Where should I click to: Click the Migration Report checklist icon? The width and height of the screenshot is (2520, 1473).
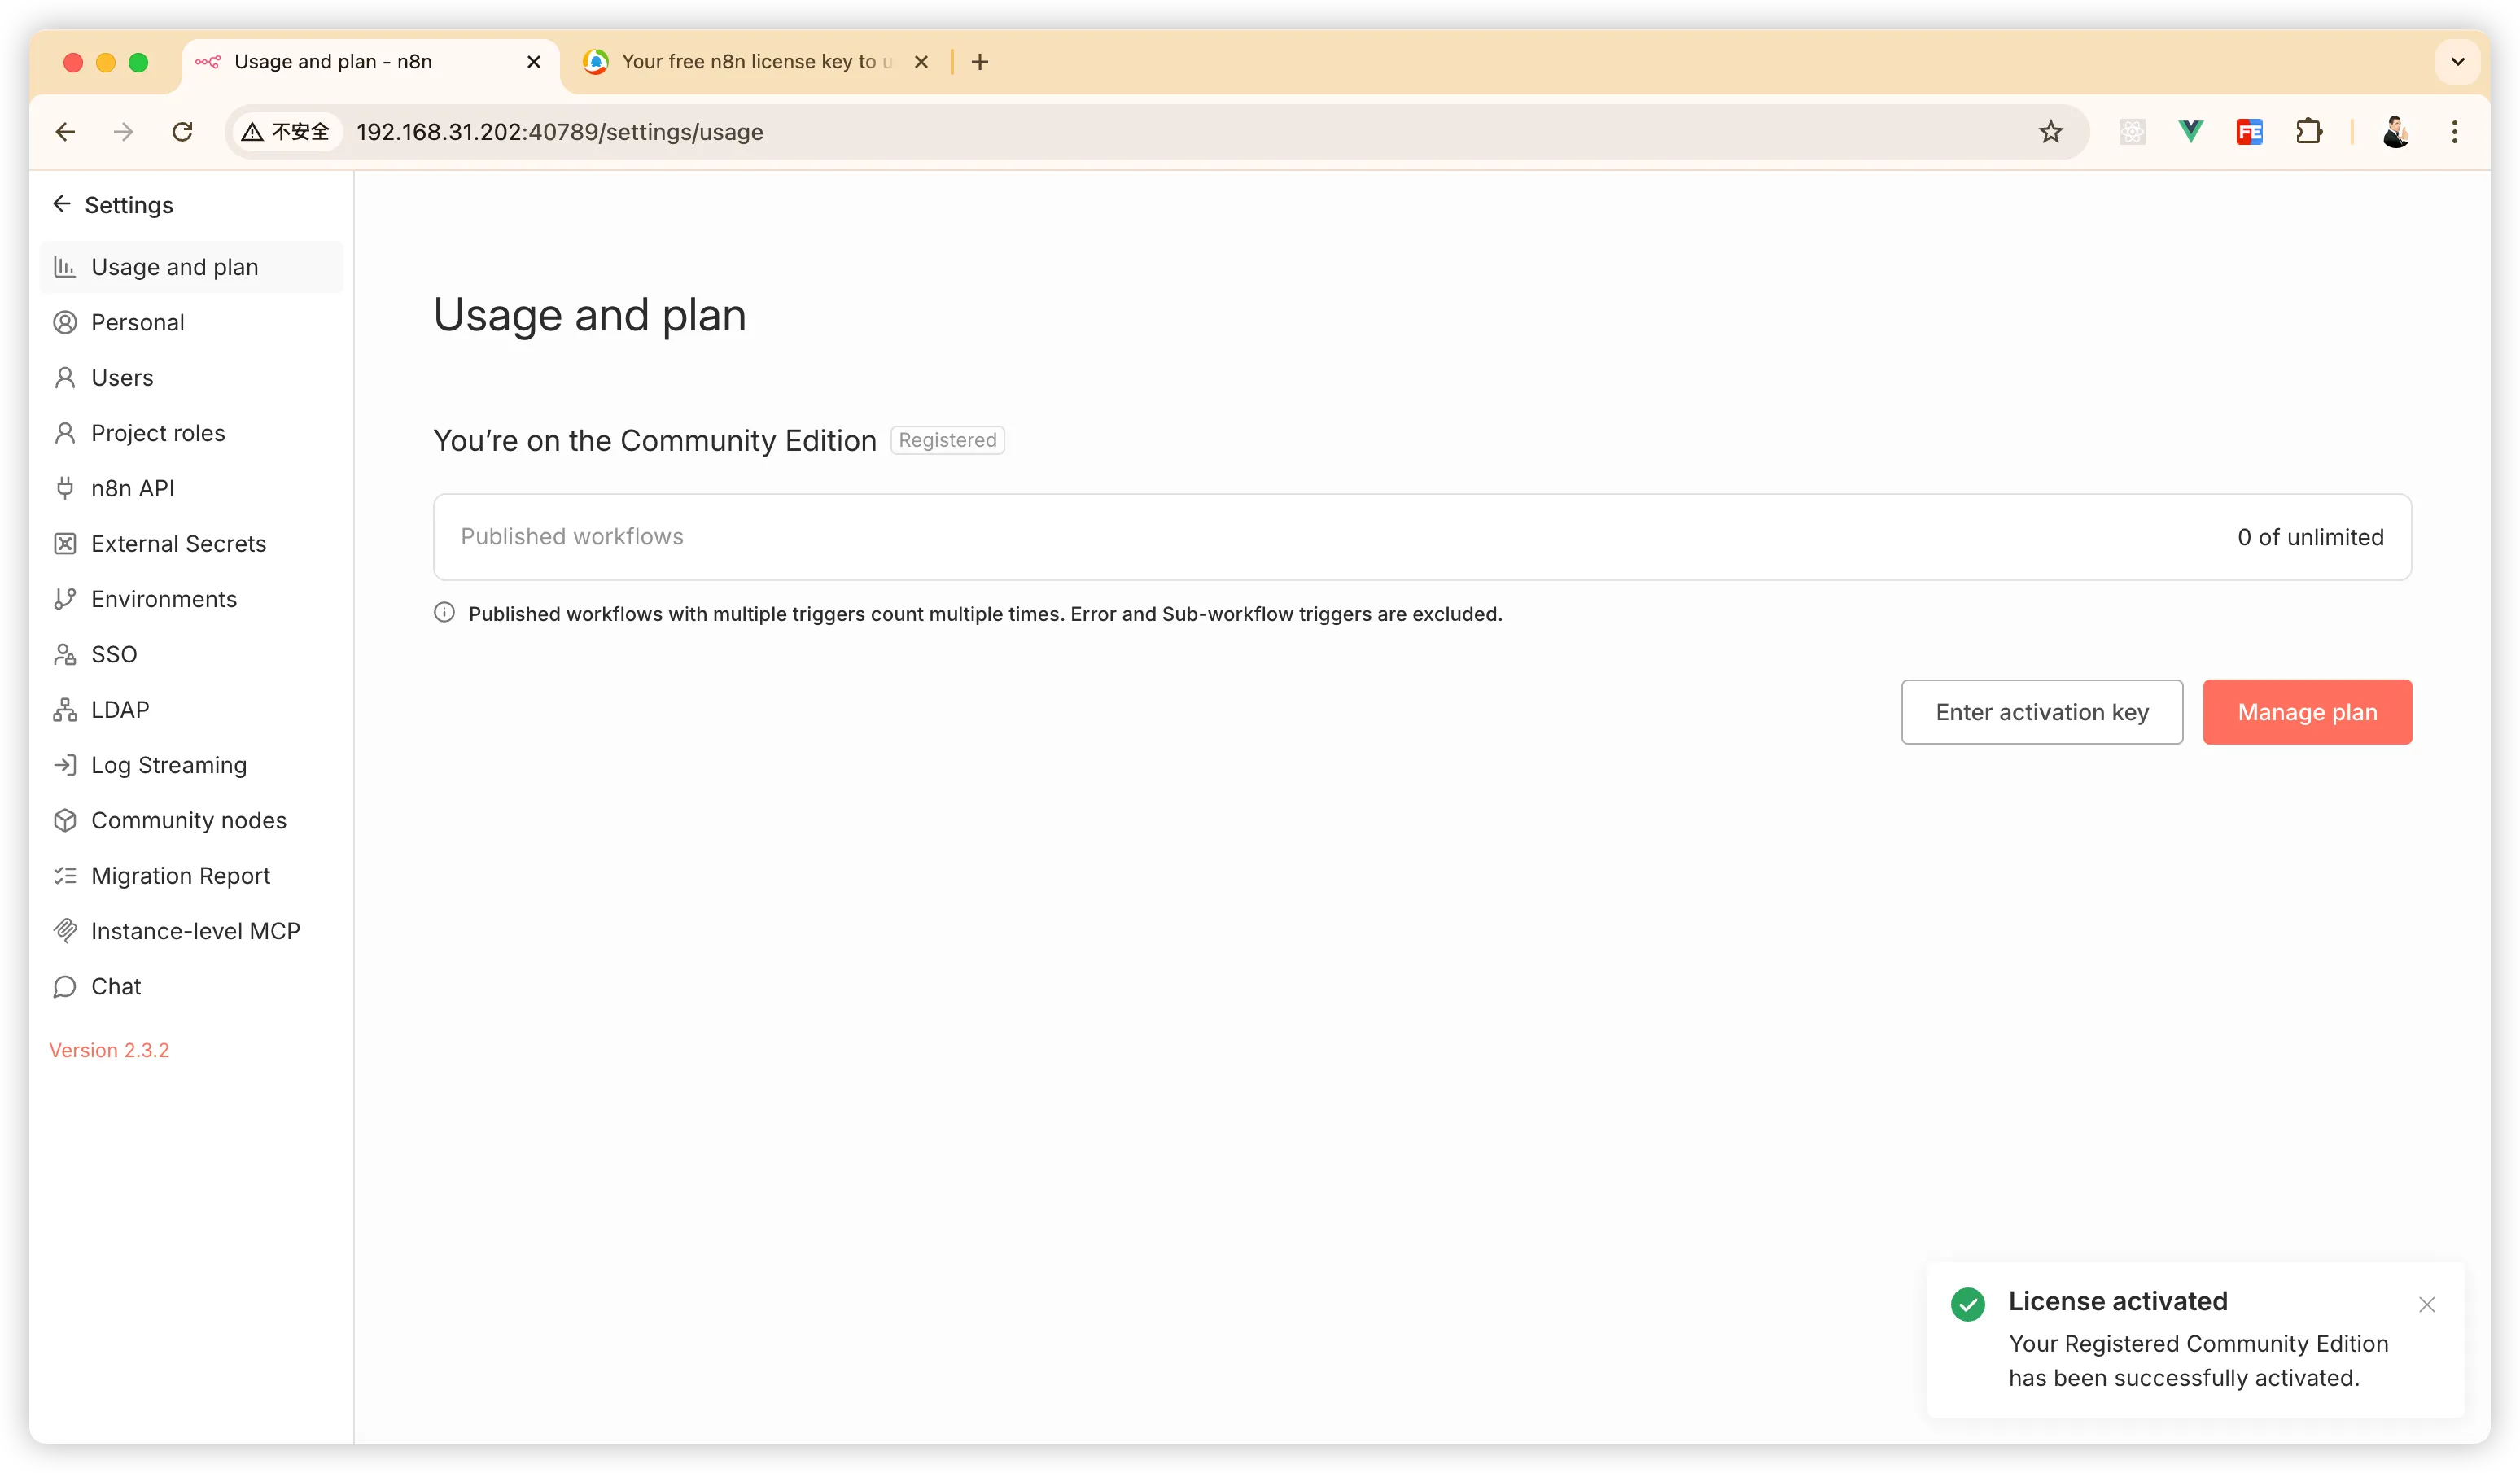[x=65, y=875]
